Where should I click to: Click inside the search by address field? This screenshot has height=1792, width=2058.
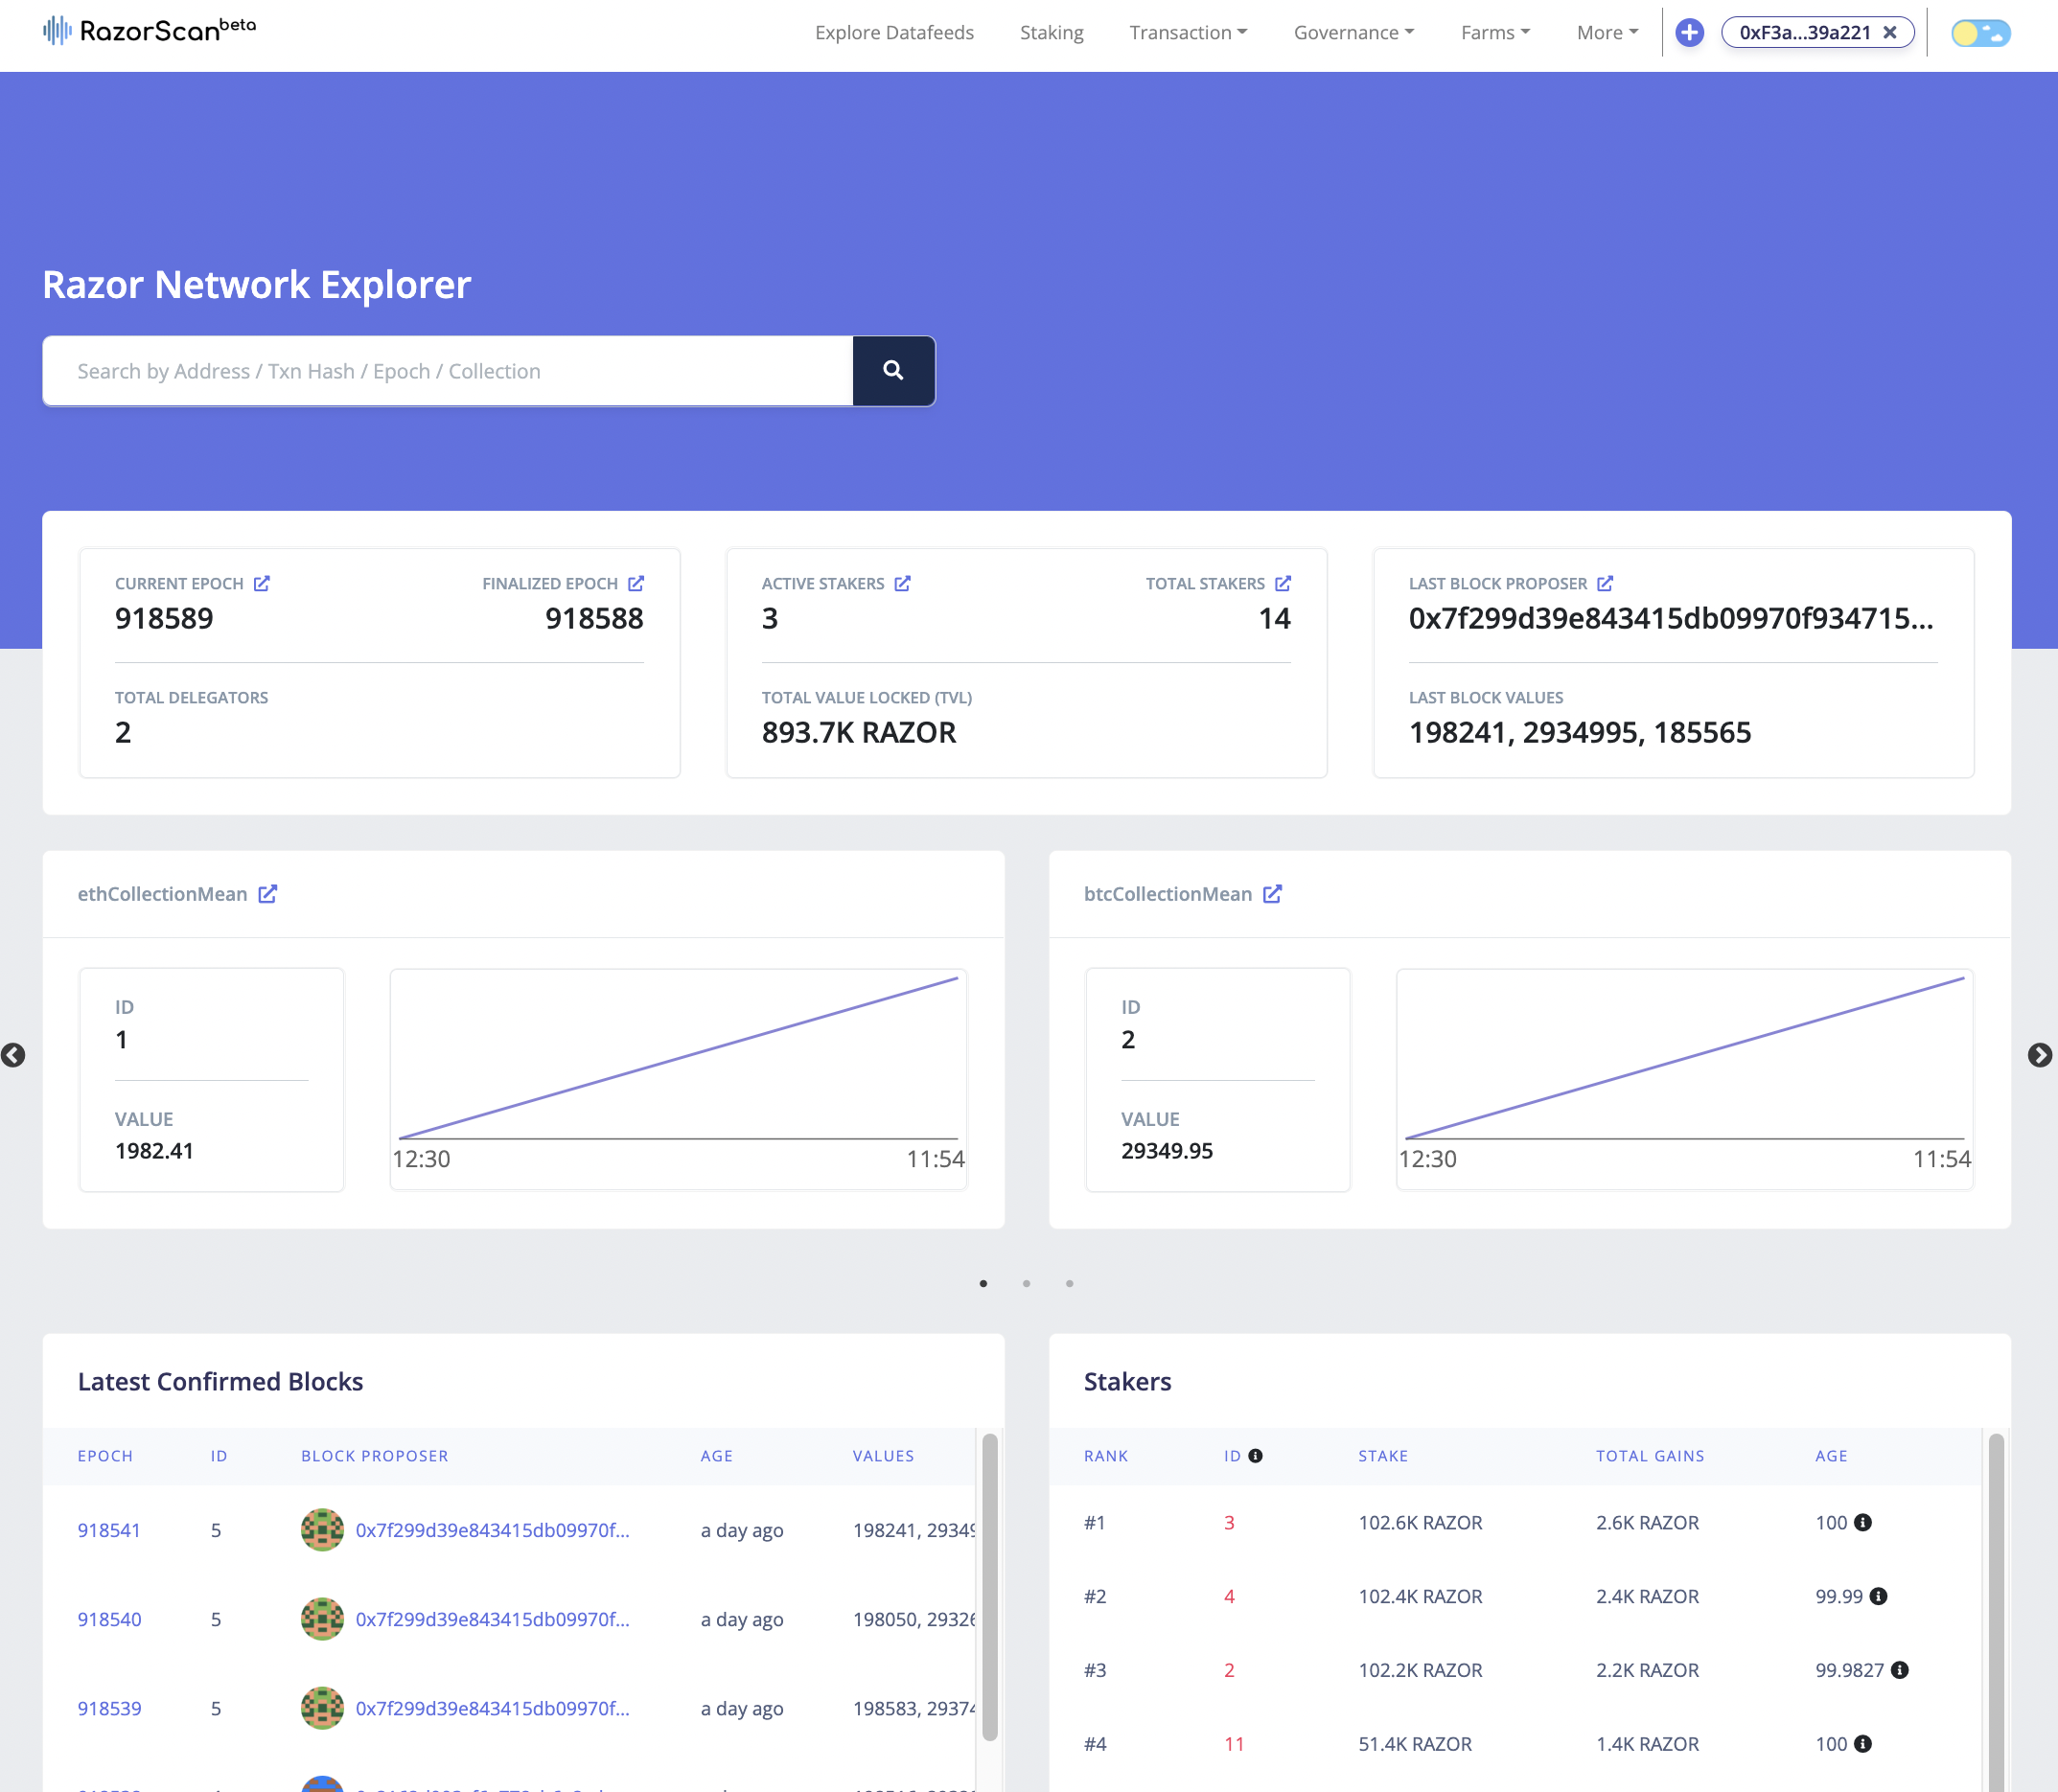pyautogui.click(x=400, y=370)
